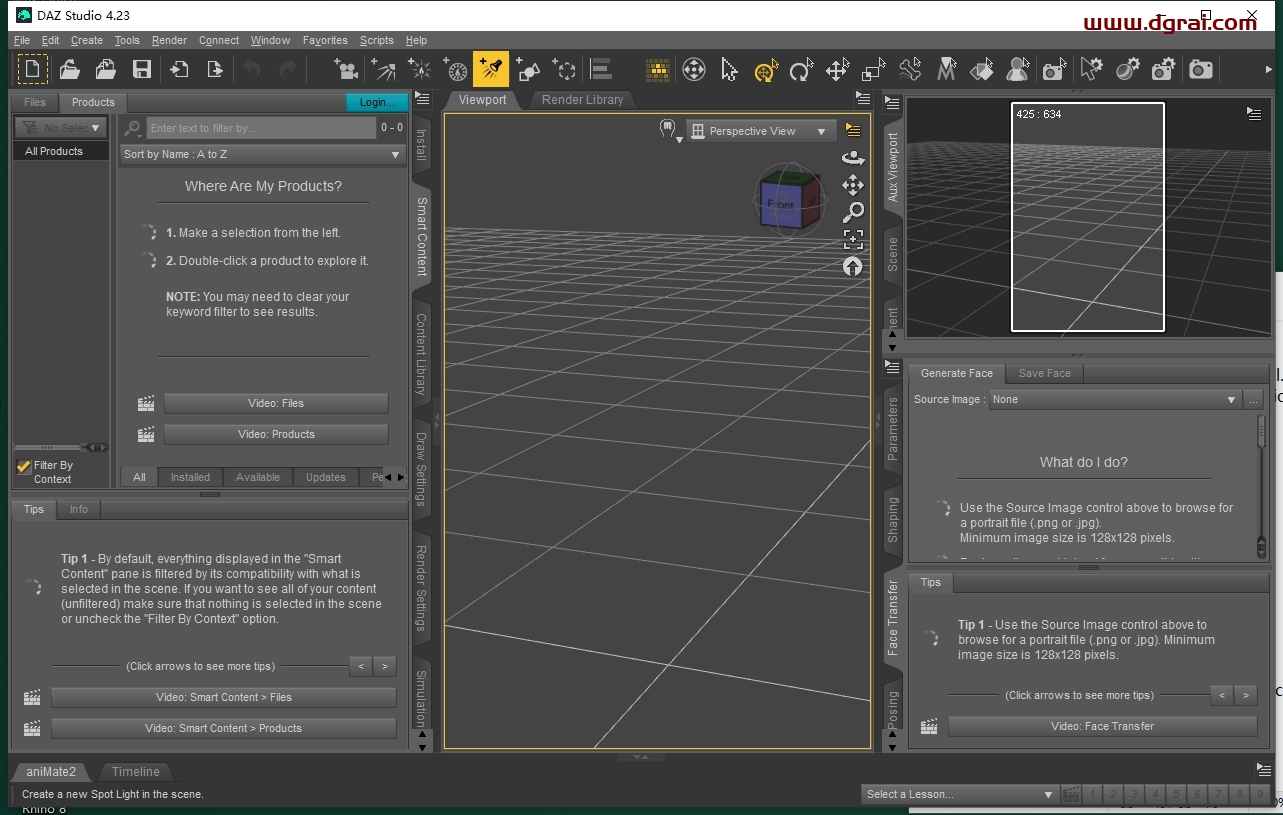Toggle the Filter By Context checkbox

[24, 466]
